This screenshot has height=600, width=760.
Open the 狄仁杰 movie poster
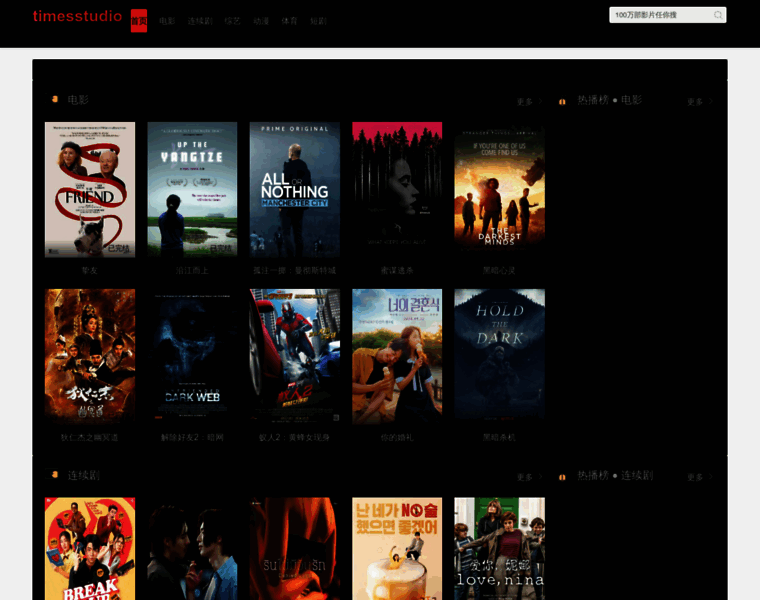[90, 357]
